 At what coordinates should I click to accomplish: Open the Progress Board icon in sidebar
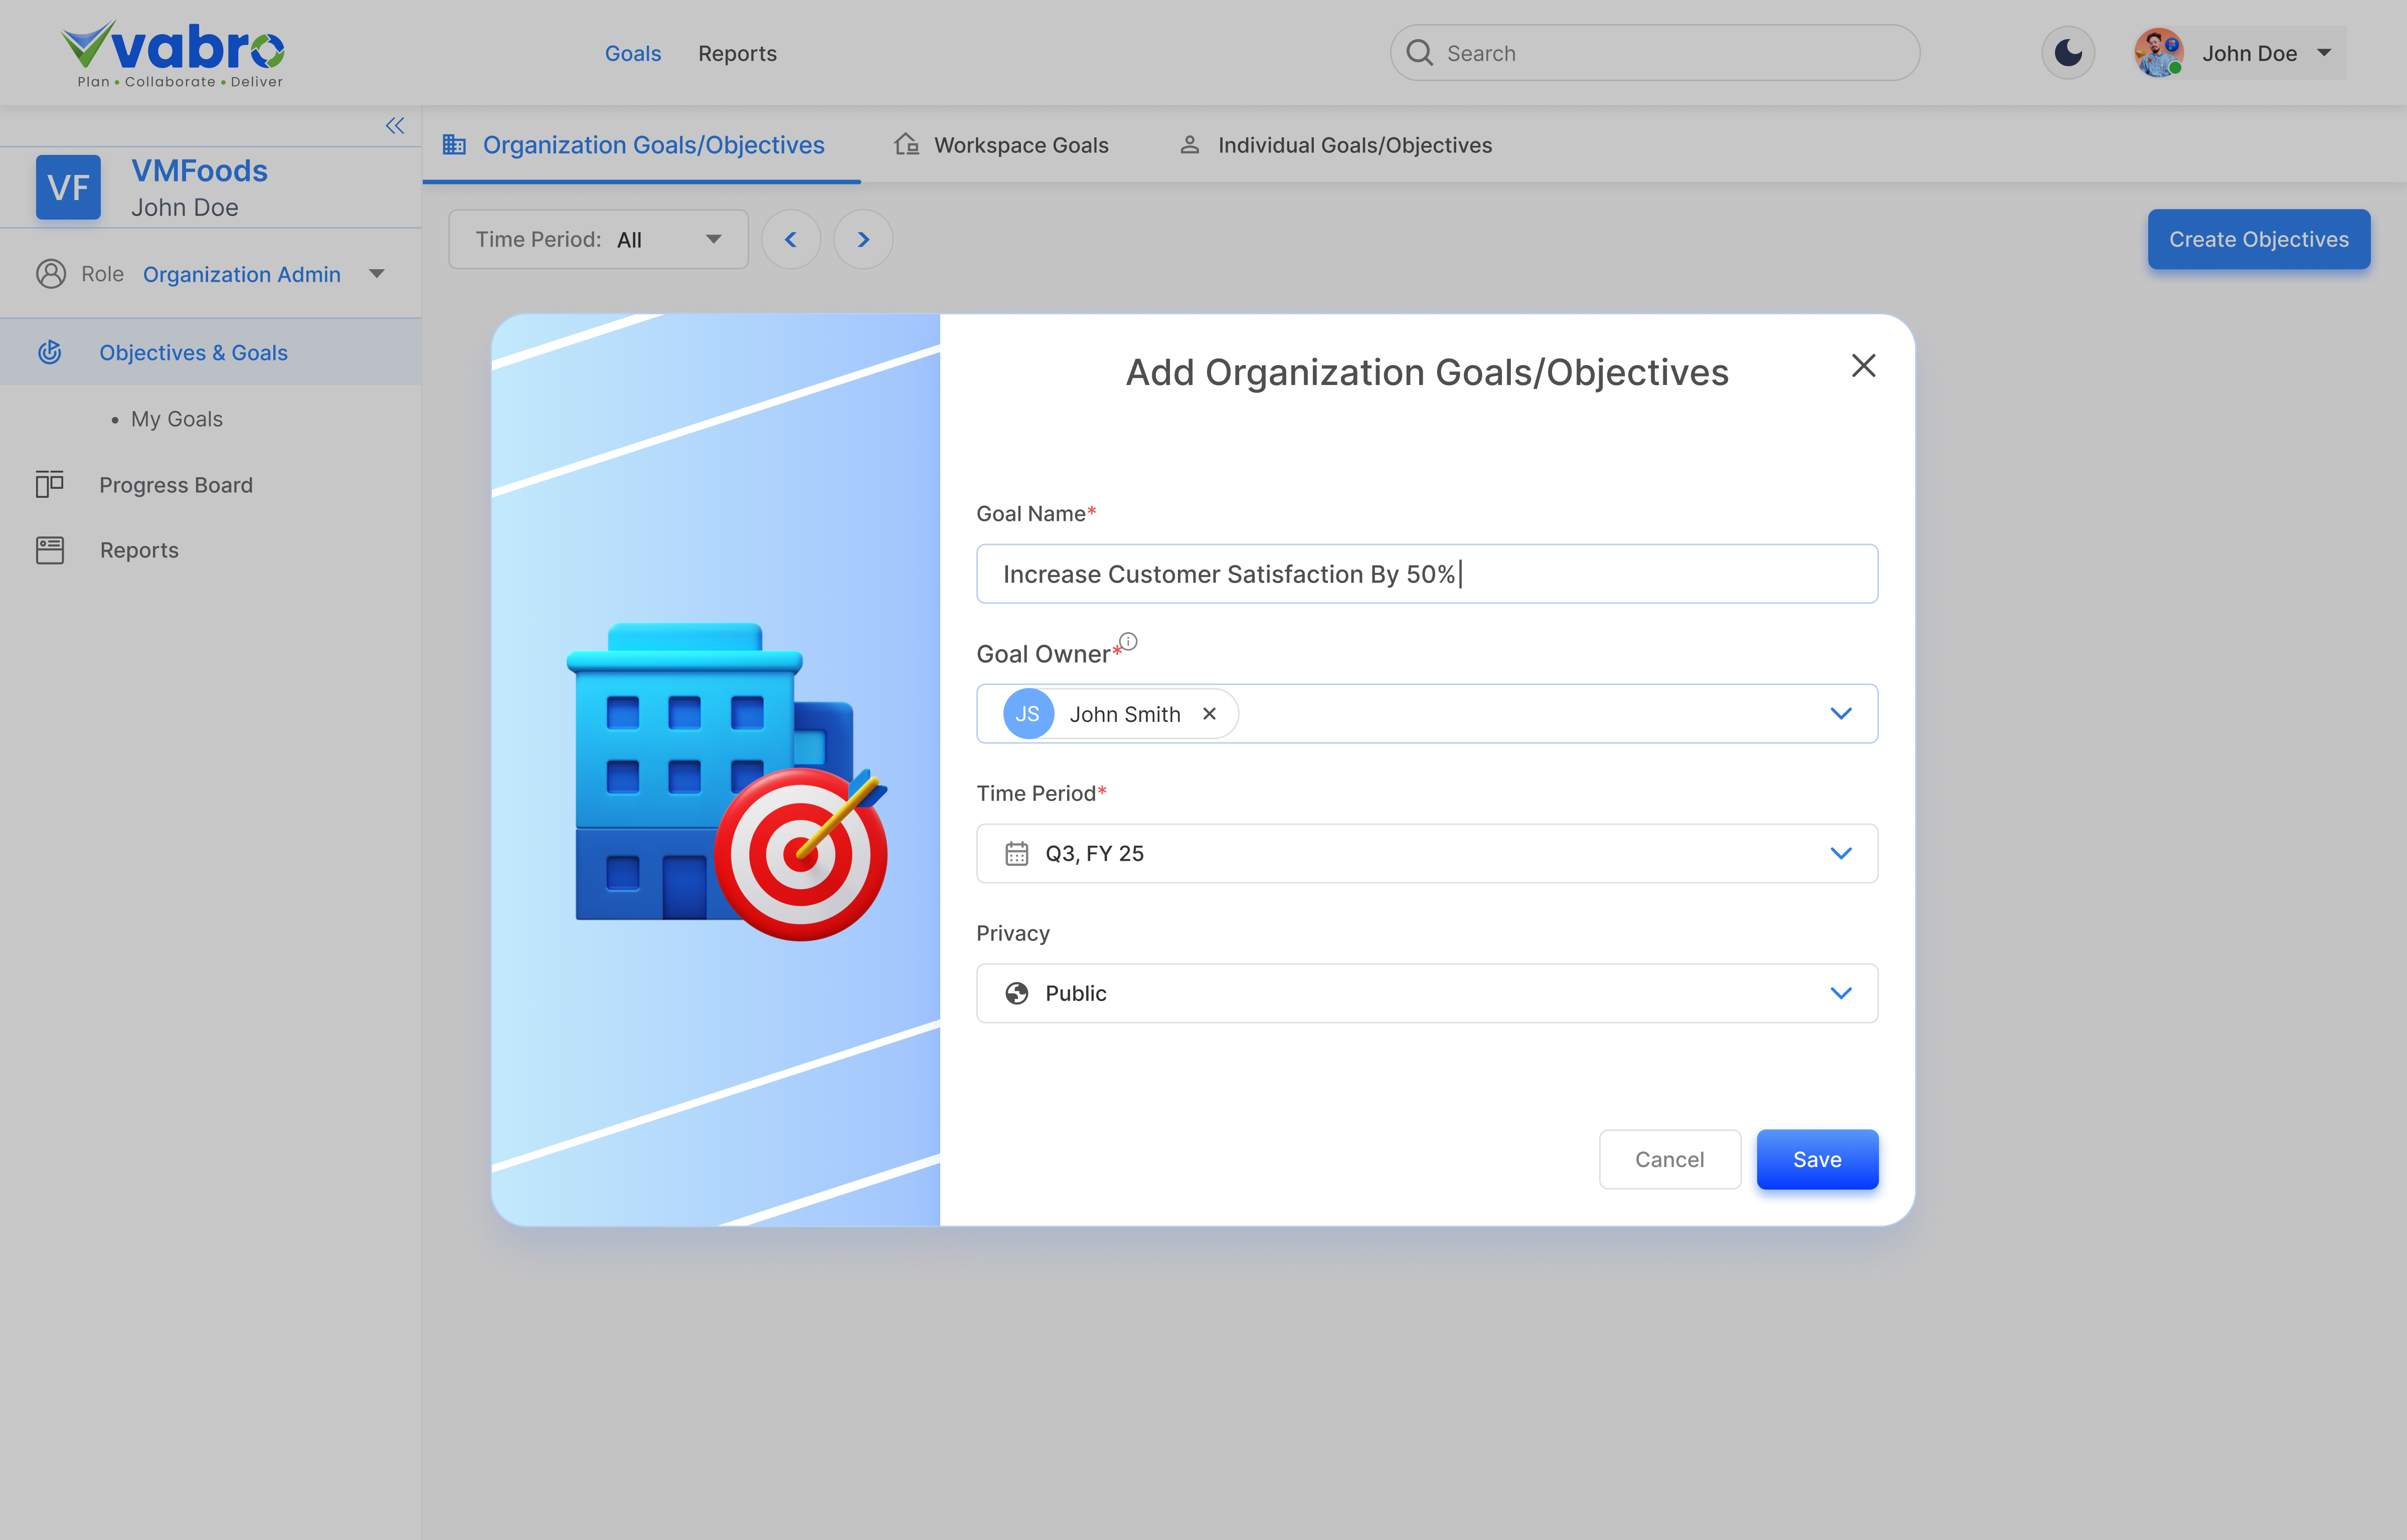tap(50, 484)
